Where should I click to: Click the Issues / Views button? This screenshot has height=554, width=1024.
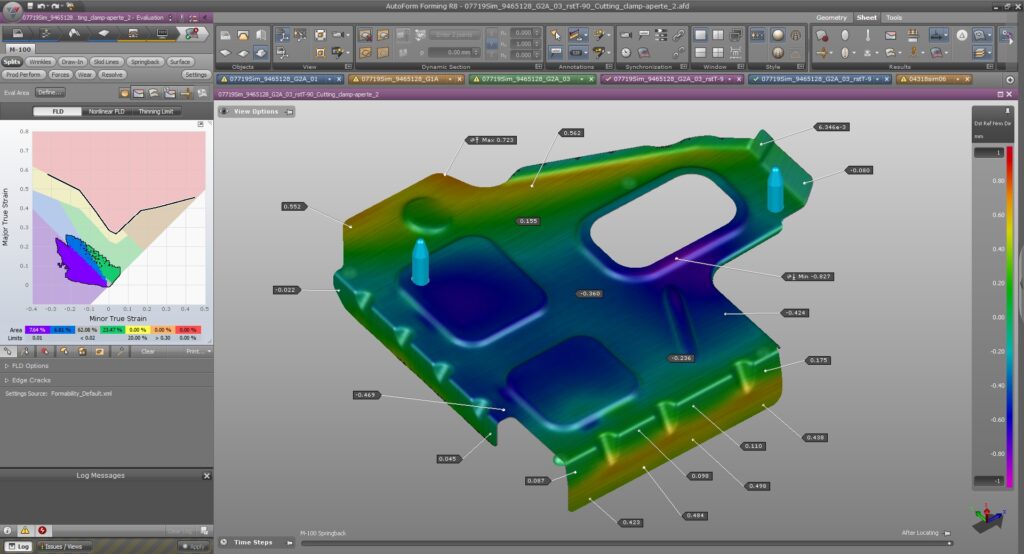[x=63, y=546]
